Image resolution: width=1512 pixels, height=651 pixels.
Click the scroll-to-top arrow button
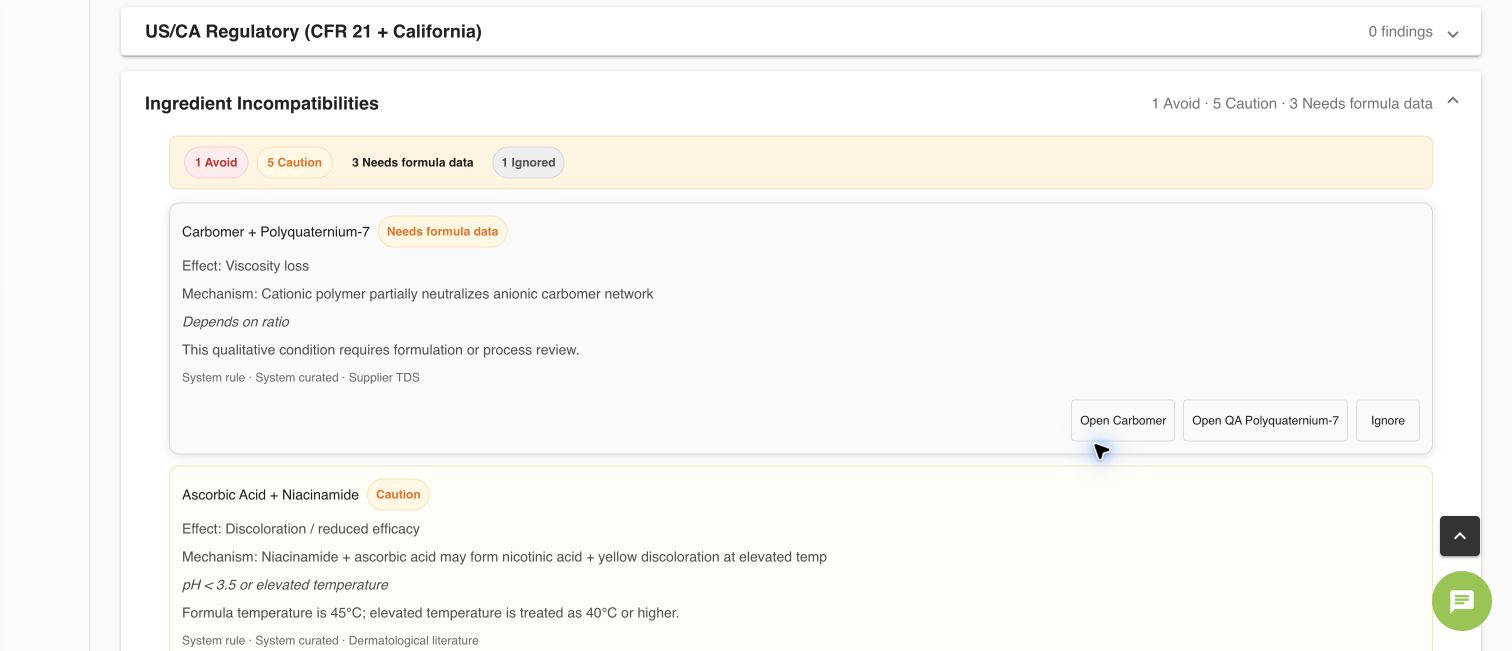tap(1459, 536)
